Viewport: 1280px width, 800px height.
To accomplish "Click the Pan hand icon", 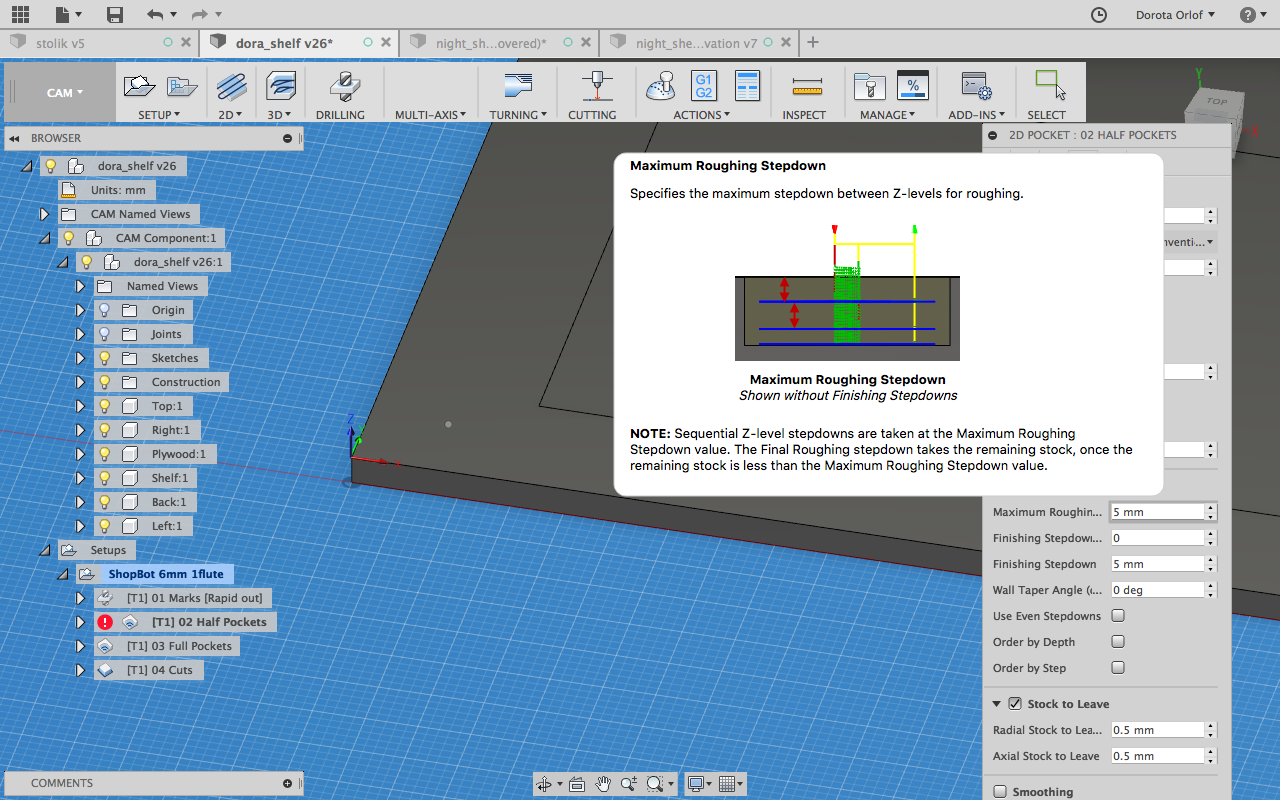I will click(603, 784).
